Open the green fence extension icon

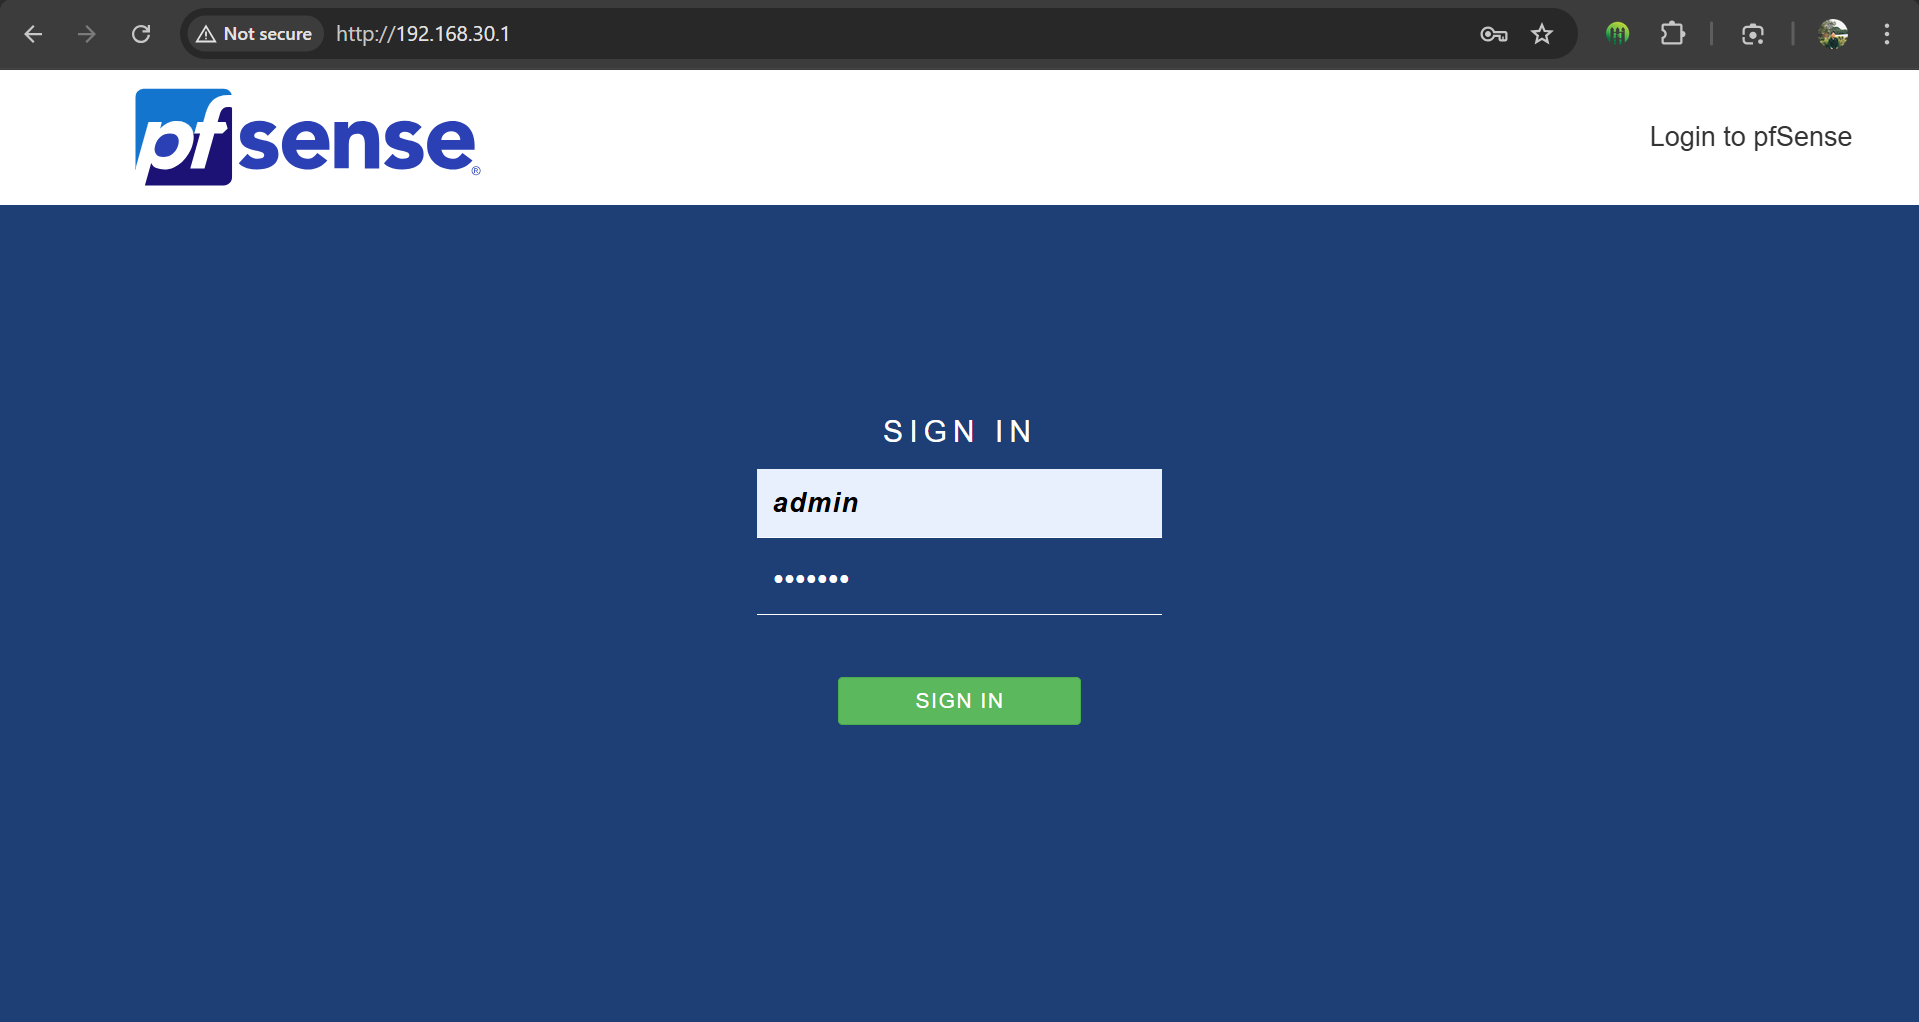click(1617, 34)
